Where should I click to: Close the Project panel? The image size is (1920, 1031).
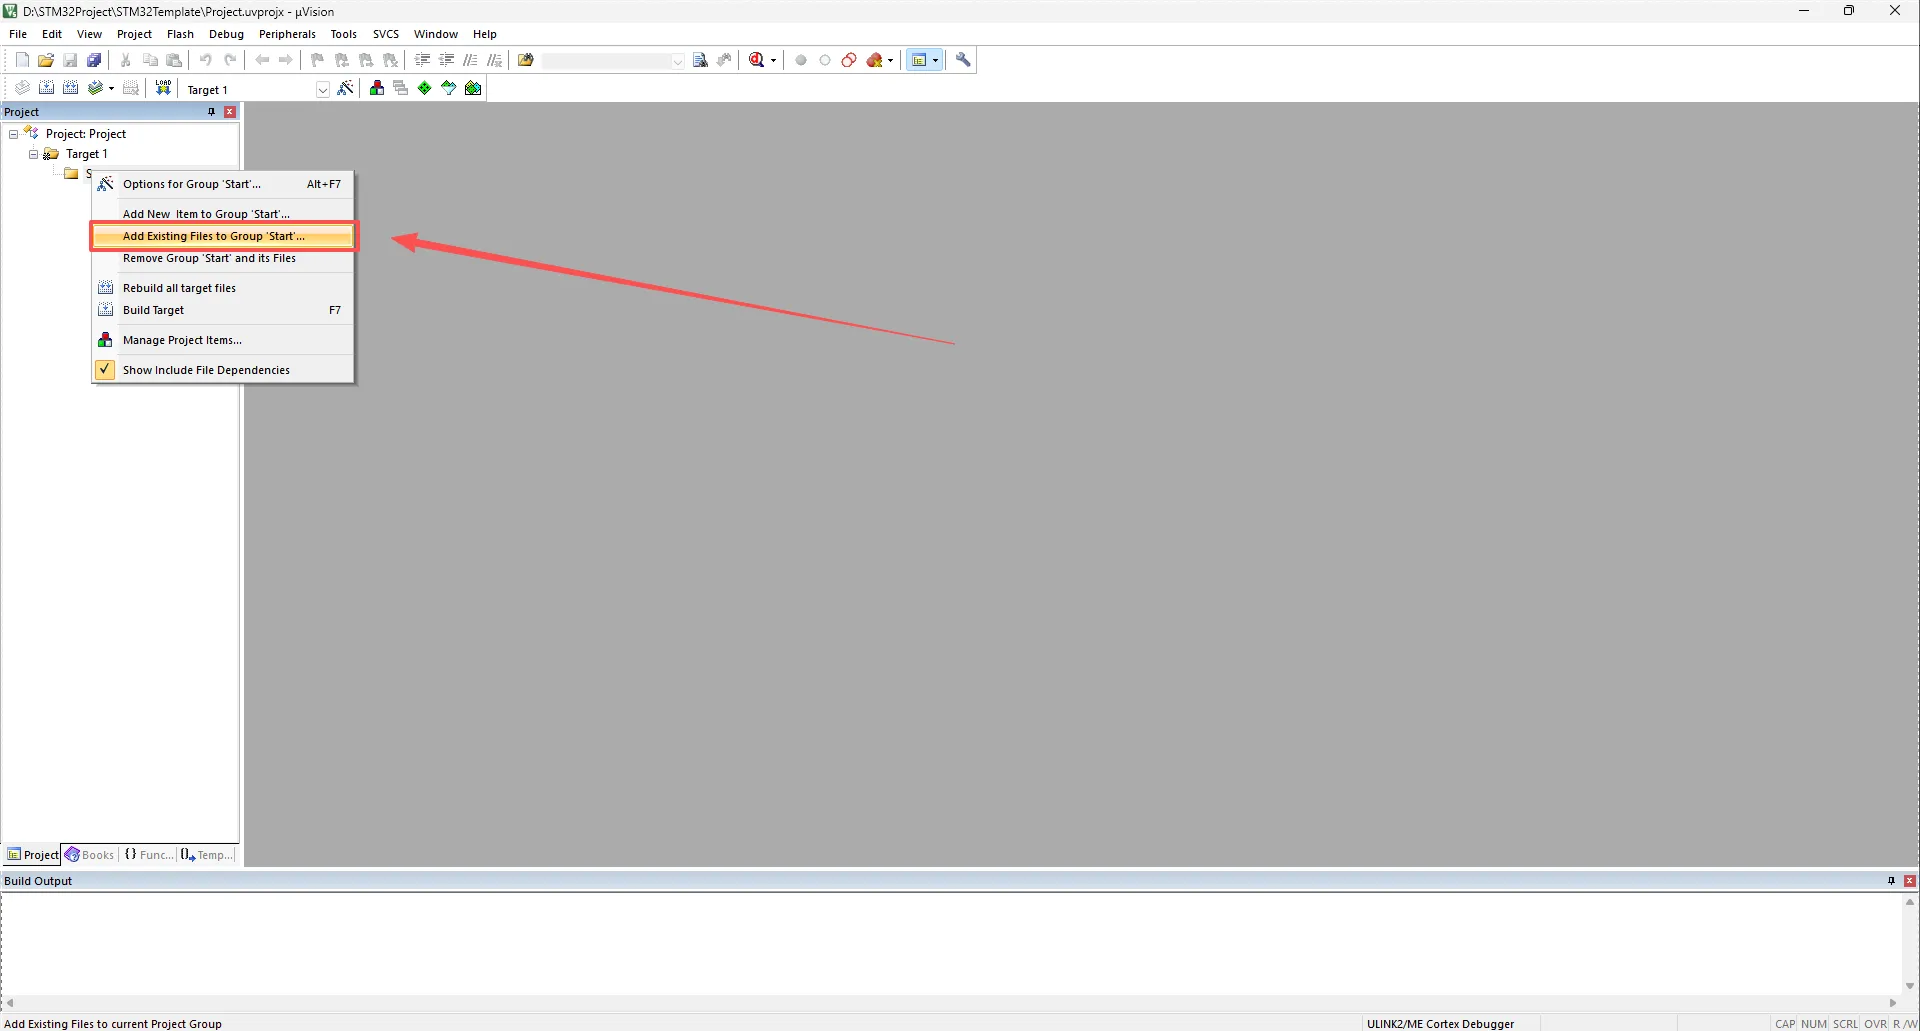pyautogui.click(x=230, y=112)
